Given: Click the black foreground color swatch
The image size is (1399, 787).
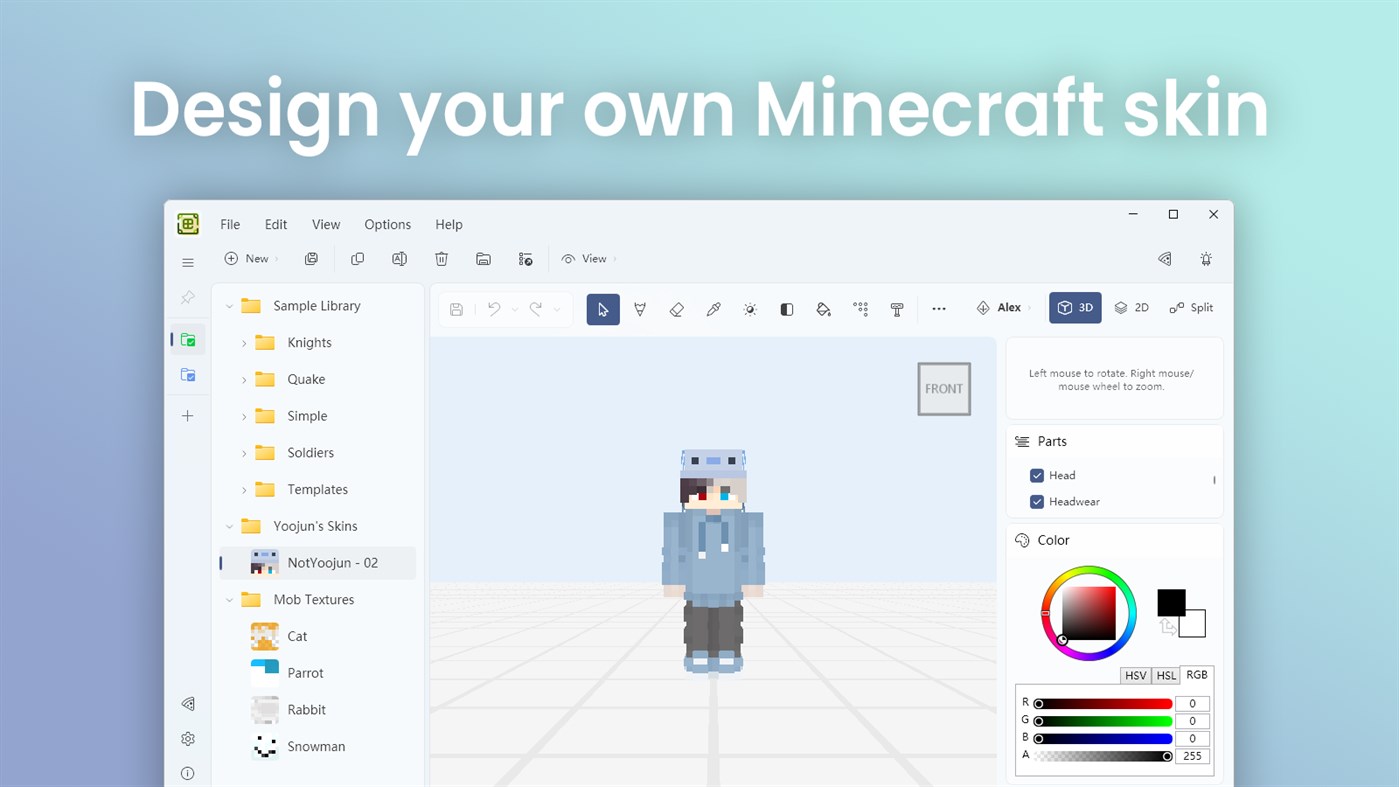Looking at the screenshot, I should coord(1171,603).
